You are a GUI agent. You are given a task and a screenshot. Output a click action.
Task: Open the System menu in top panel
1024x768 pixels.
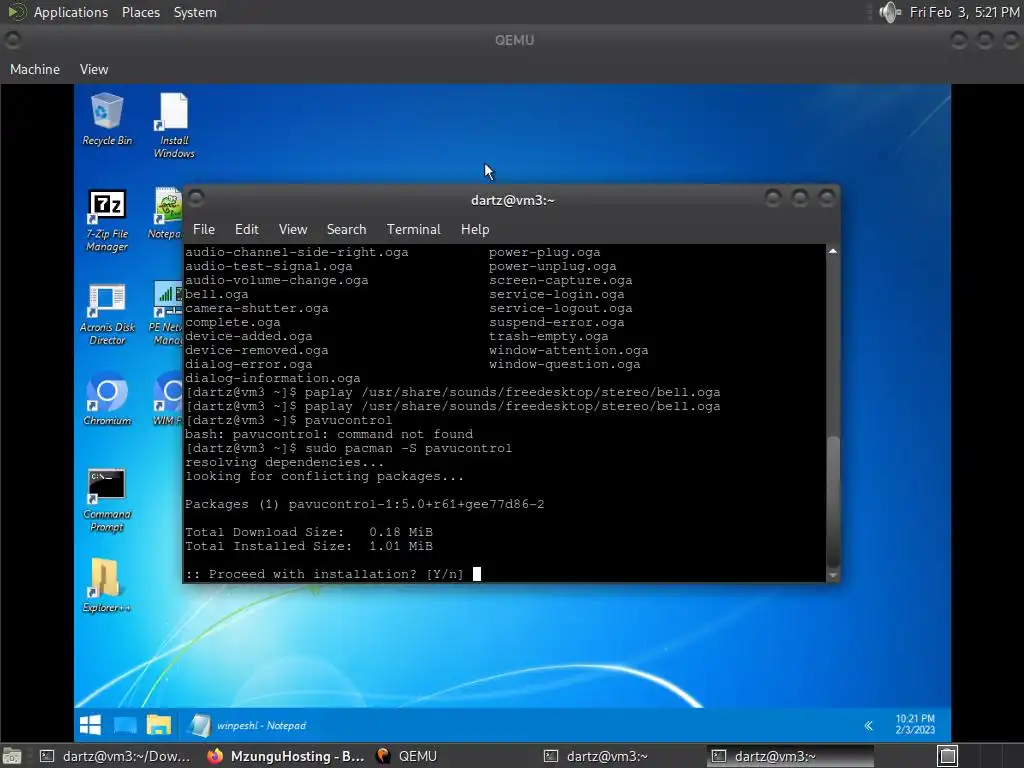pos(195,12)
